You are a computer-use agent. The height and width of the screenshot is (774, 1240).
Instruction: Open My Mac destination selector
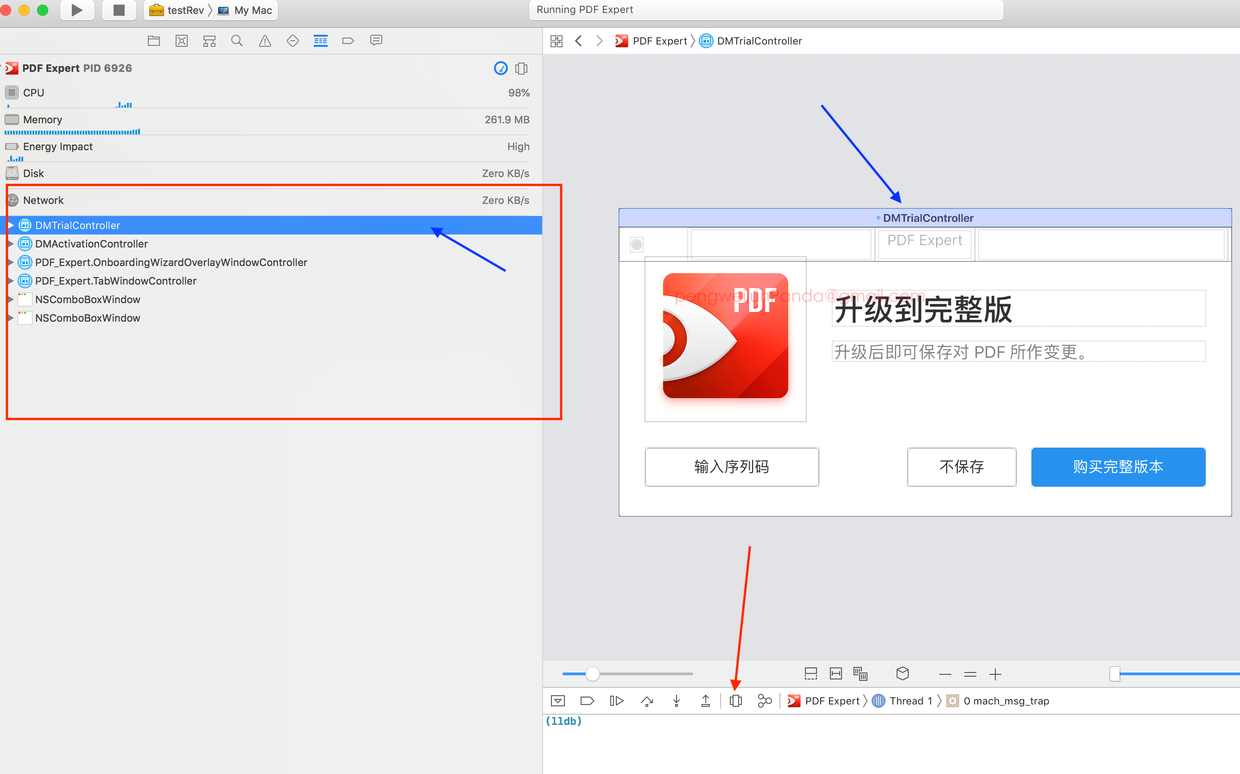point(245,10)
